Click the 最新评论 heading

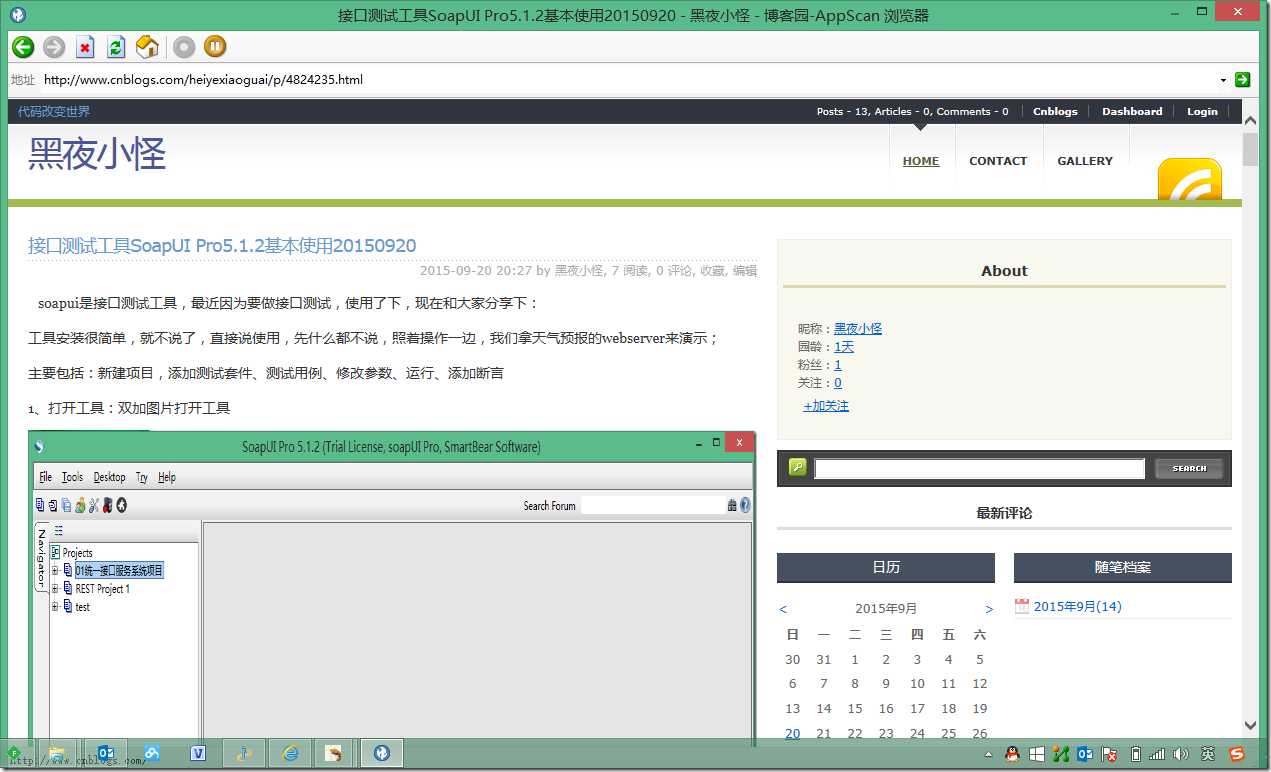pos(1004,513)
